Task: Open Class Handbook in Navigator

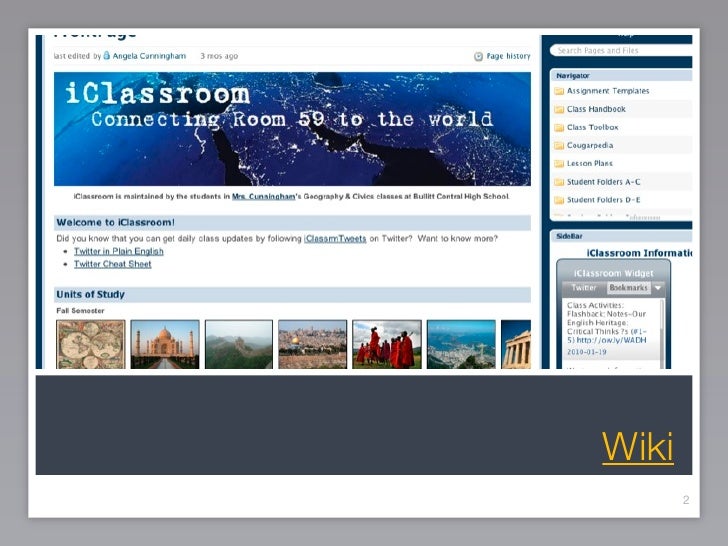Action: (x=596, y=109)
